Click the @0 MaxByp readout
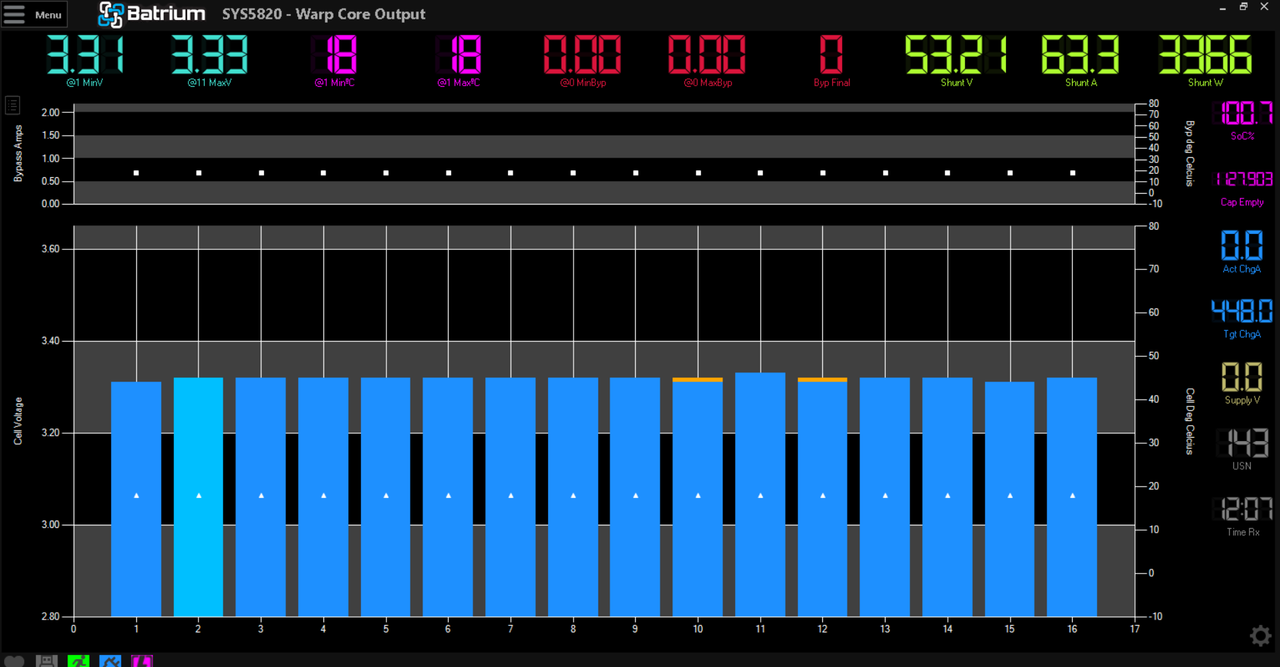 tap(707, 55)
